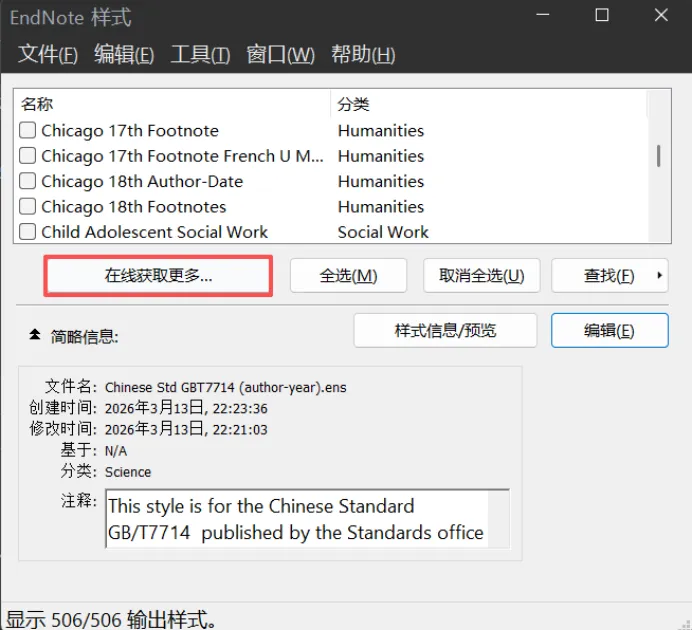Click the N/A based-on value
Viewport: 692px width, 631px height.
pos(116,451)
